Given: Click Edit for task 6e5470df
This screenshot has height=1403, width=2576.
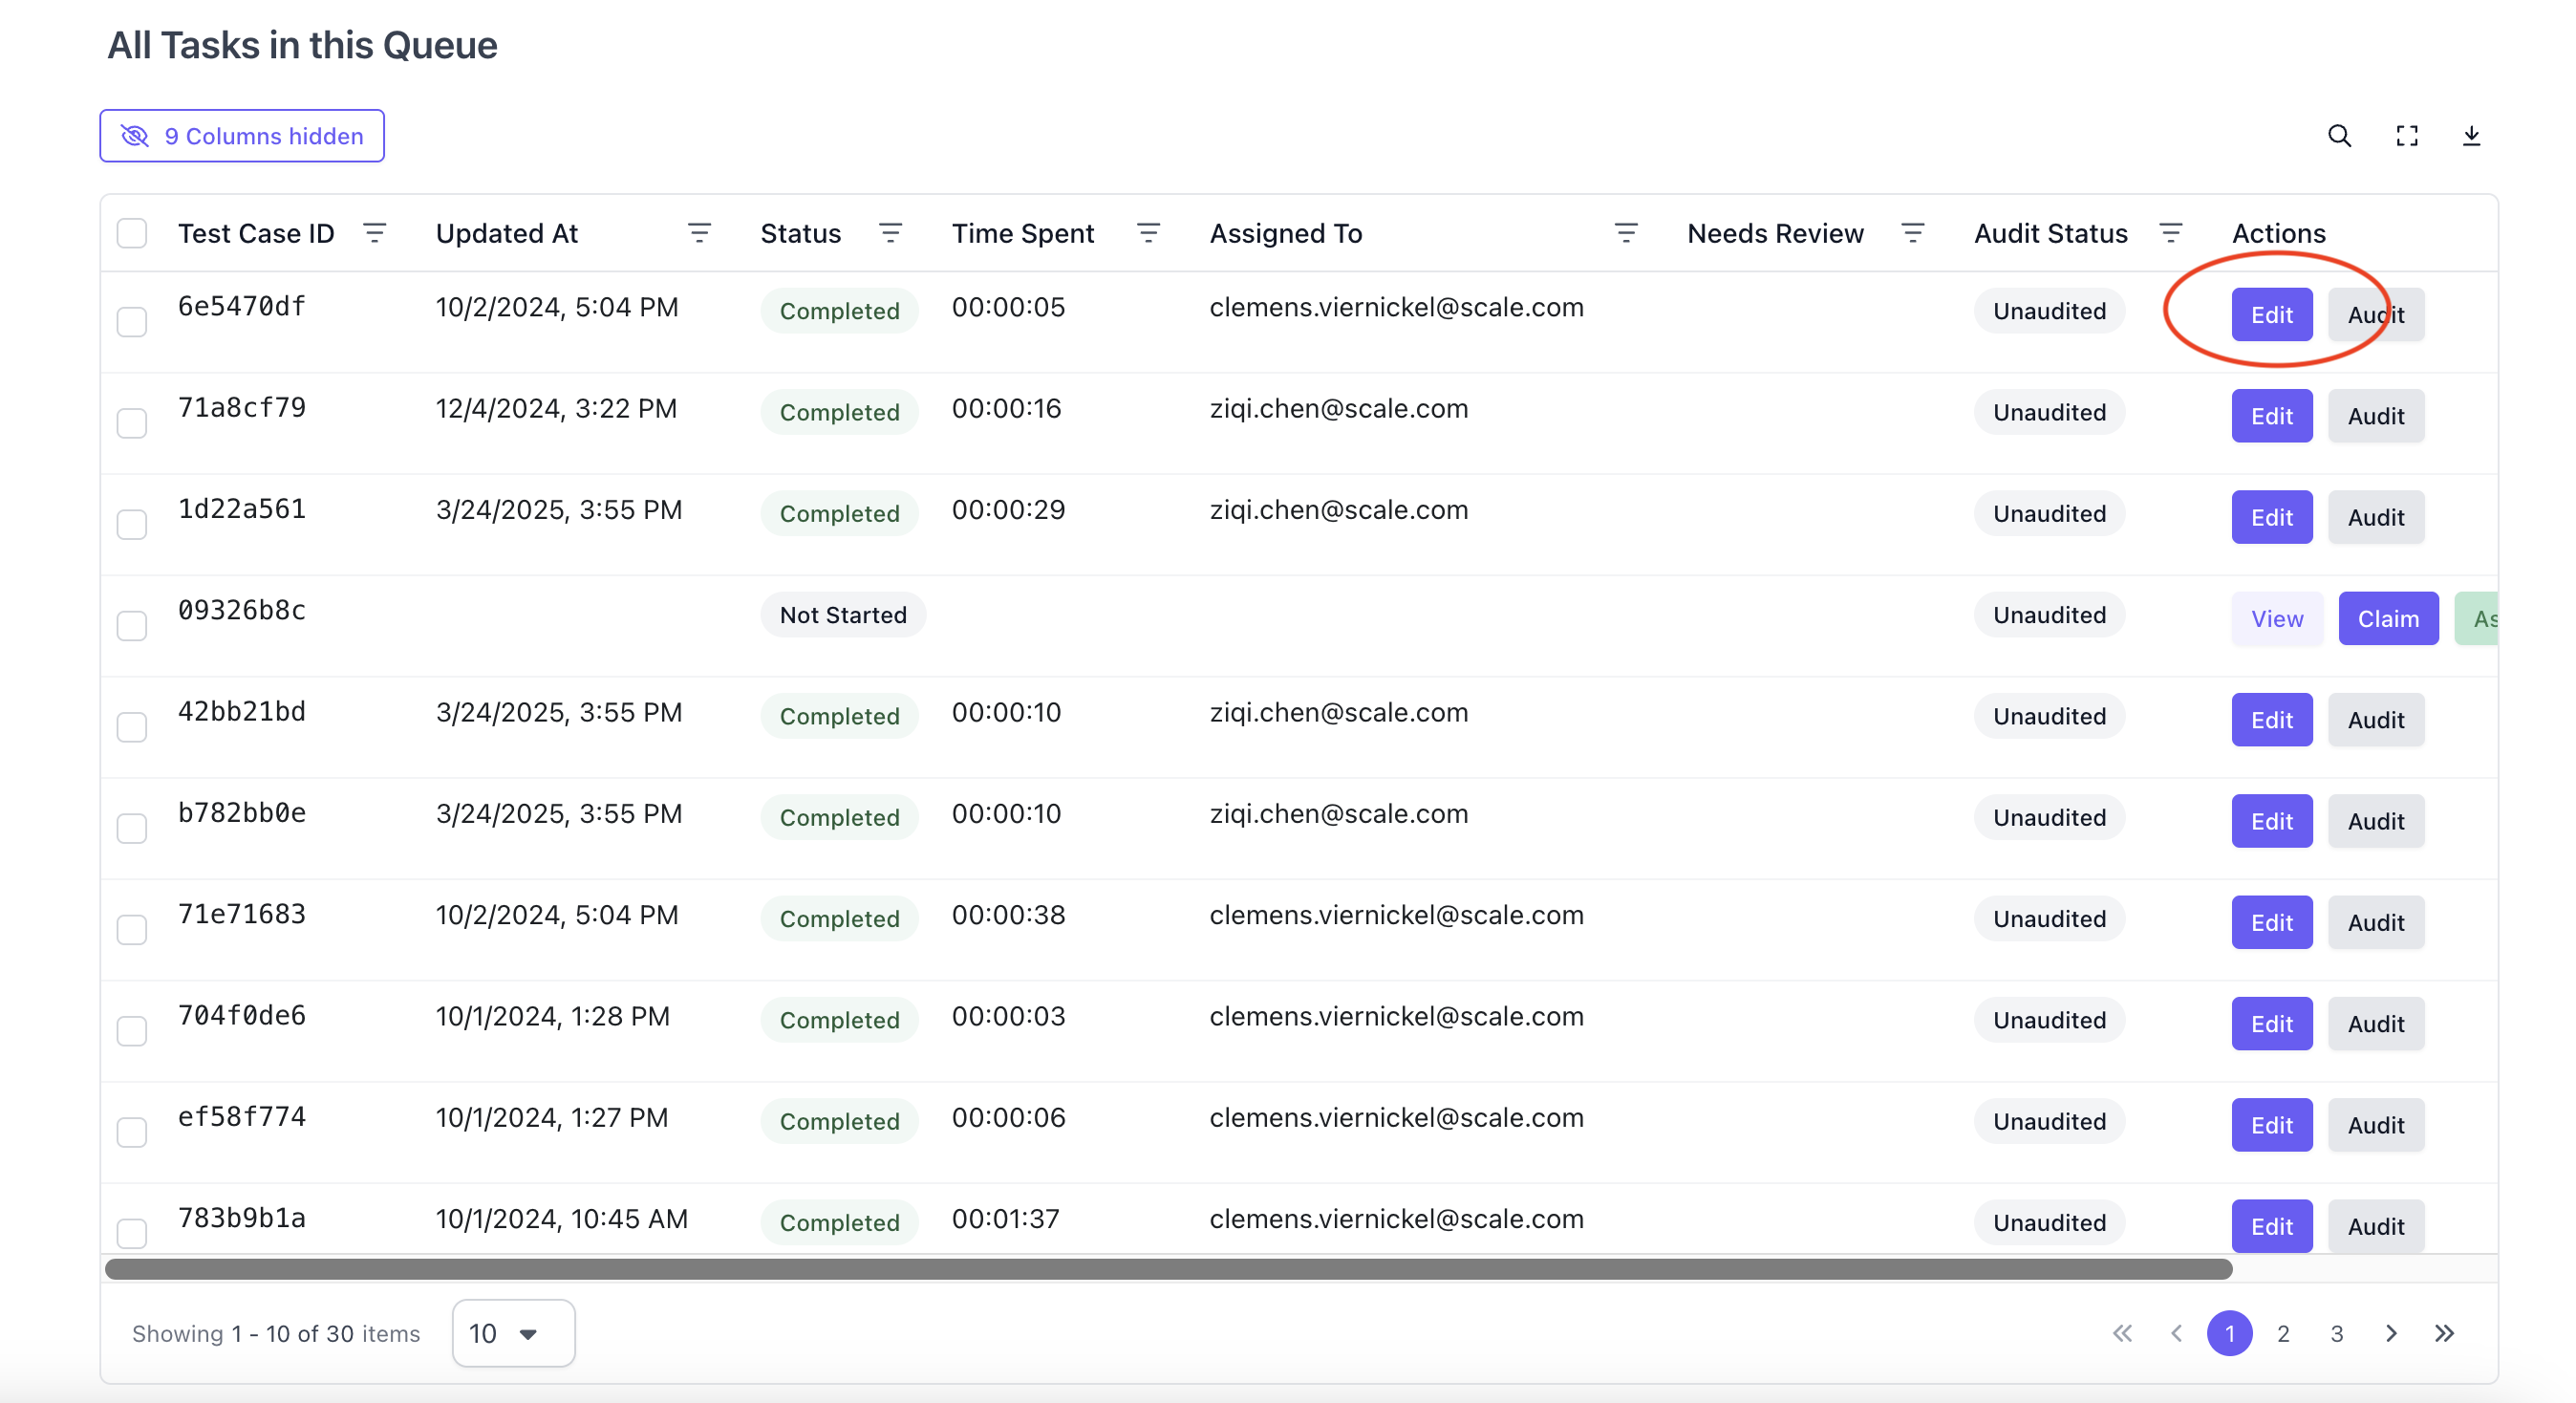Looking at the screenshot, I should pos(2271,315).
